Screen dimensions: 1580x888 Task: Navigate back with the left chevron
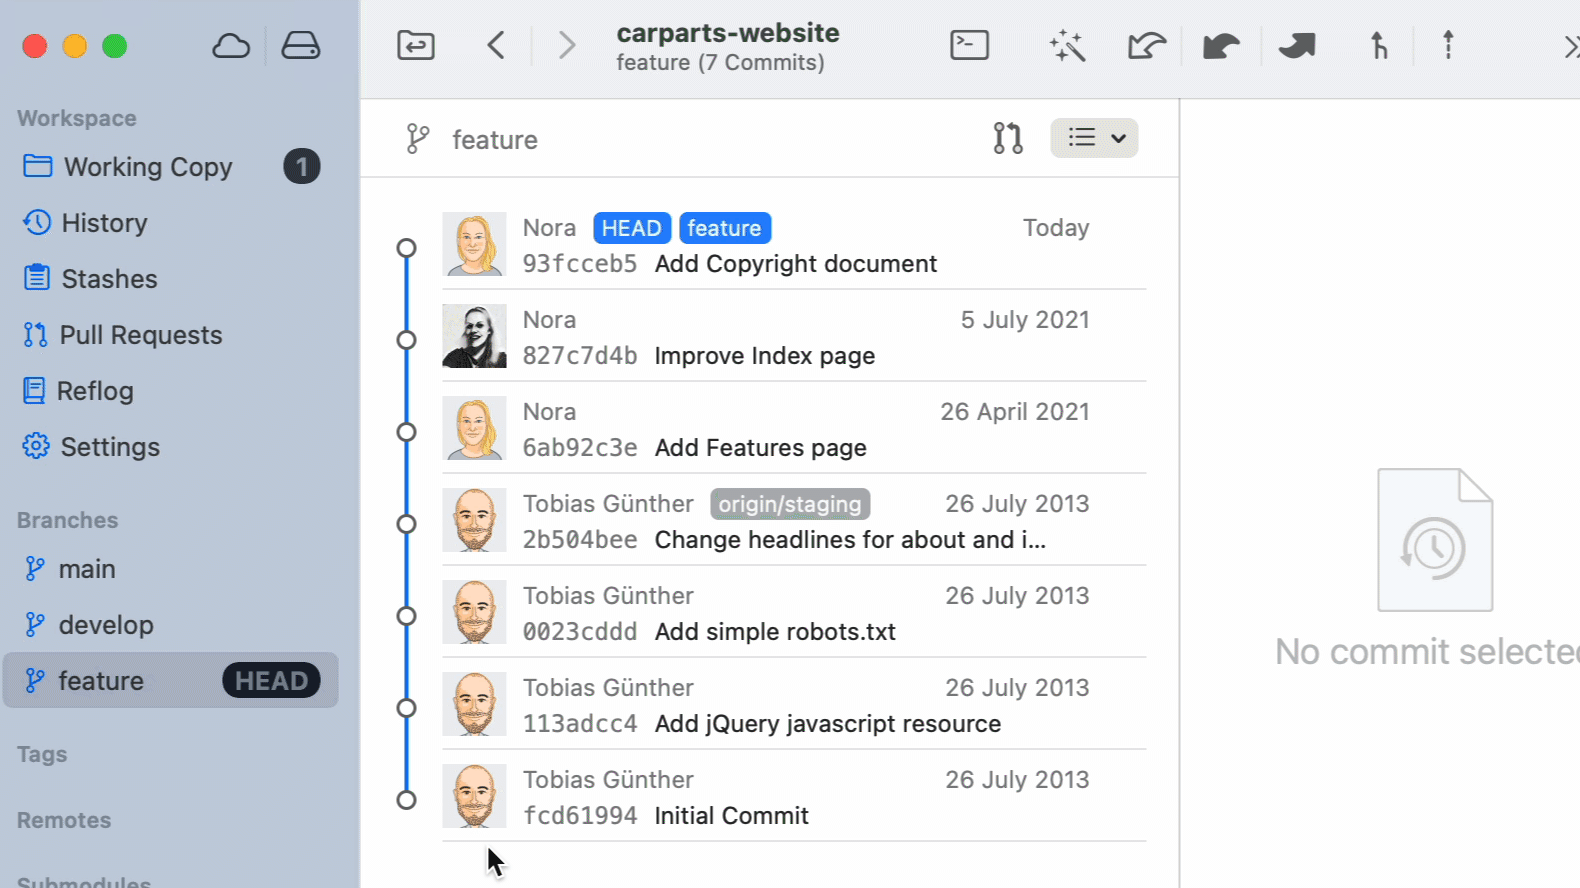coord(496,46)
